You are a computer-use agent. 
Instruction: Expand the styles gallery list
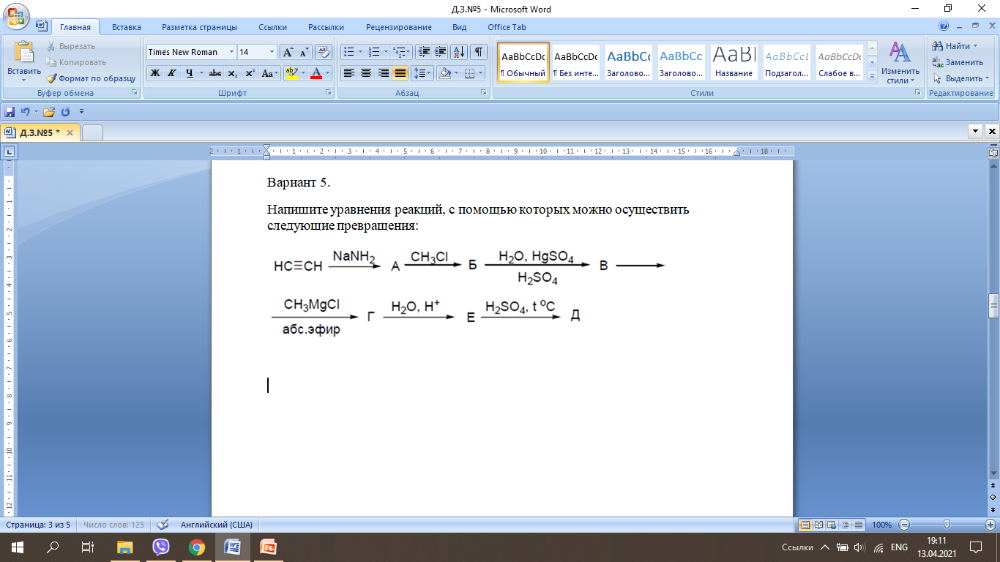[x=872, y=73]
